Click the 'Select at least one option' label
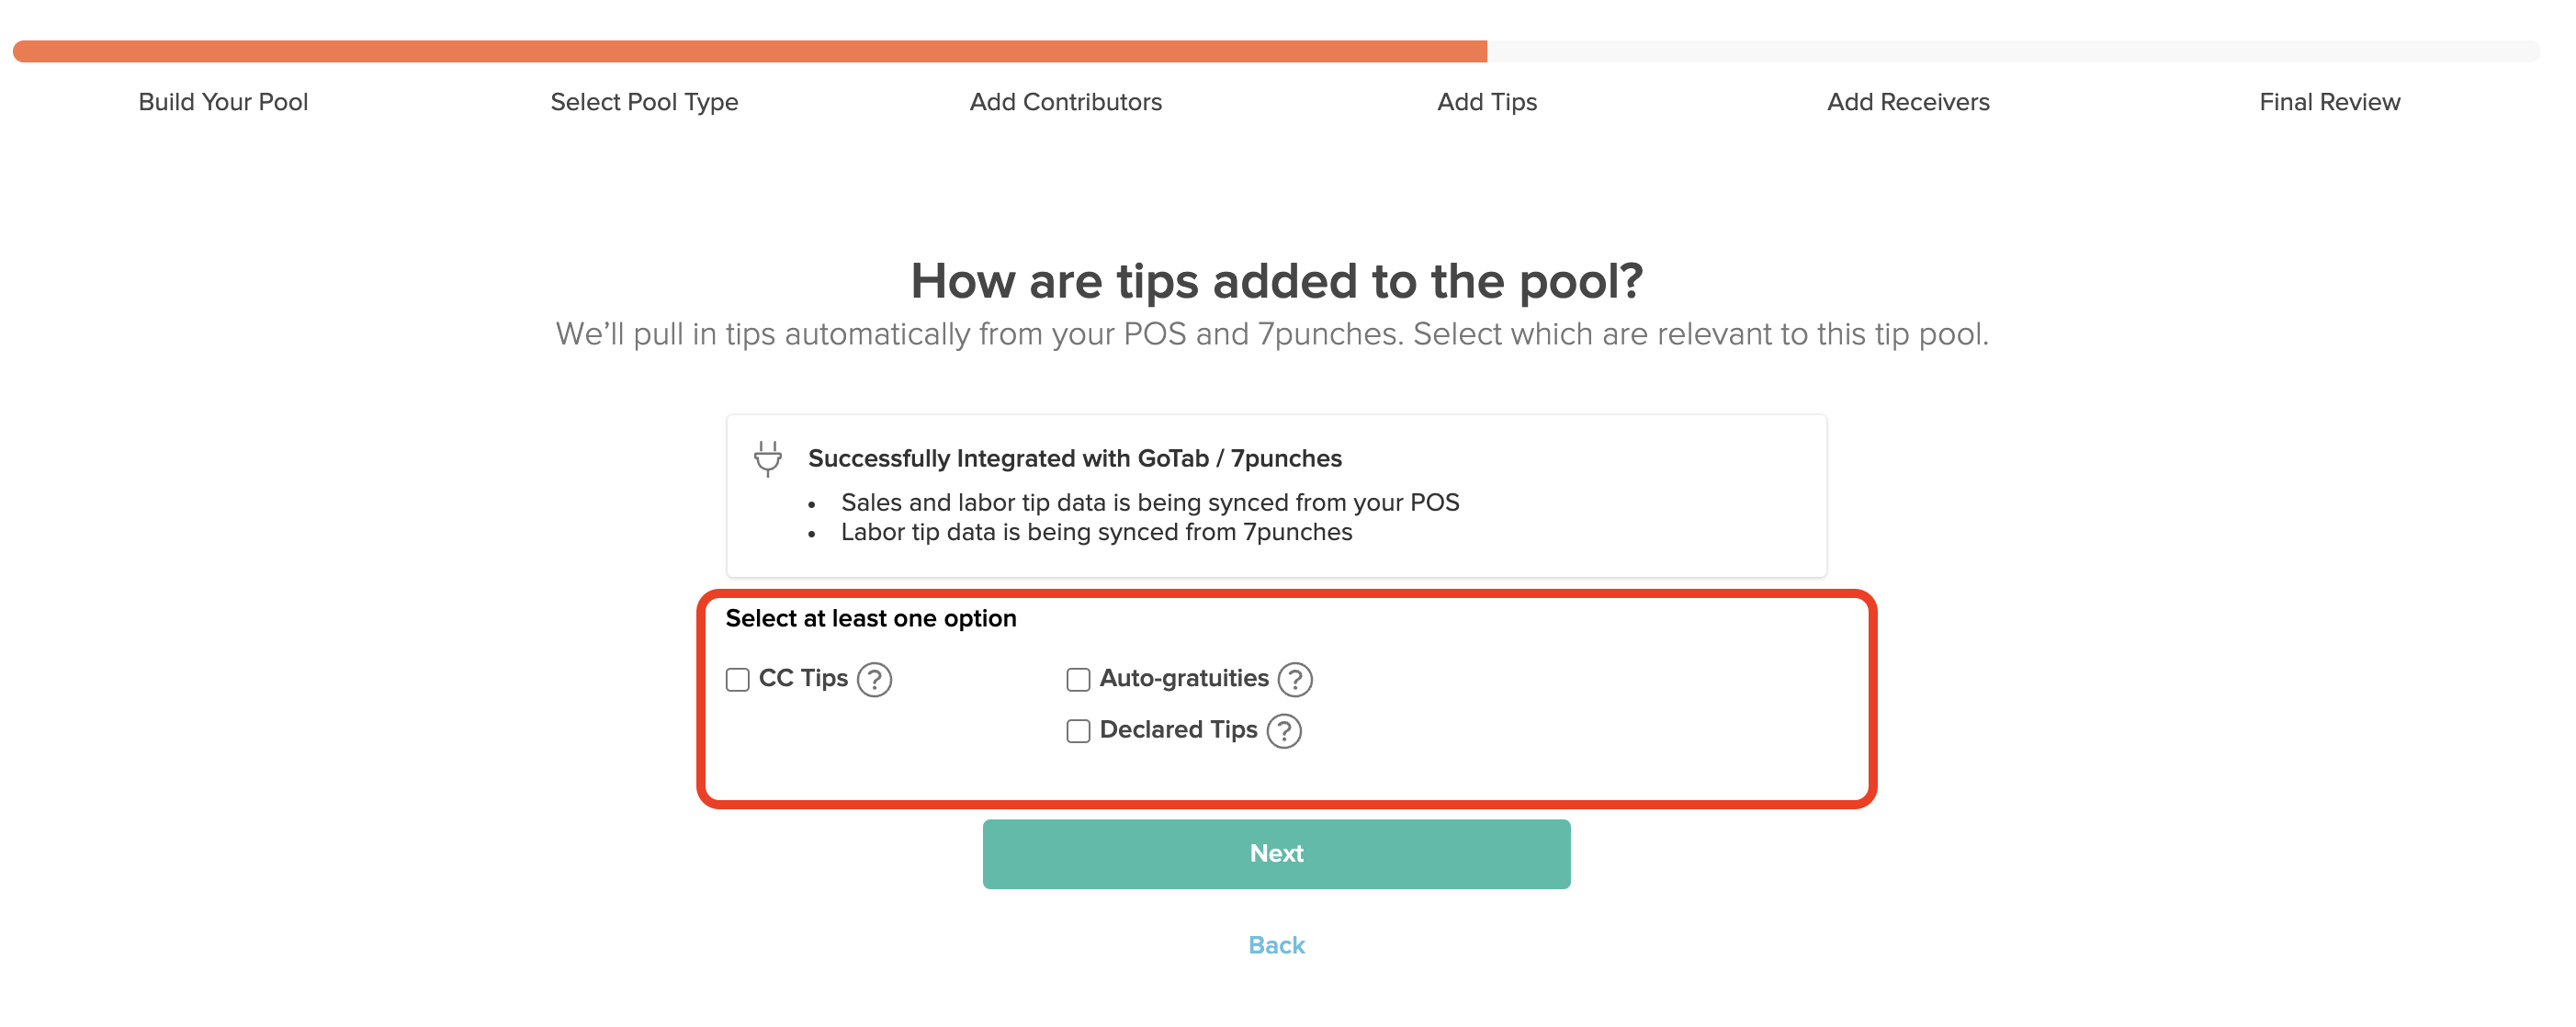This screenshot has width=2576, height=1027. 871,618
